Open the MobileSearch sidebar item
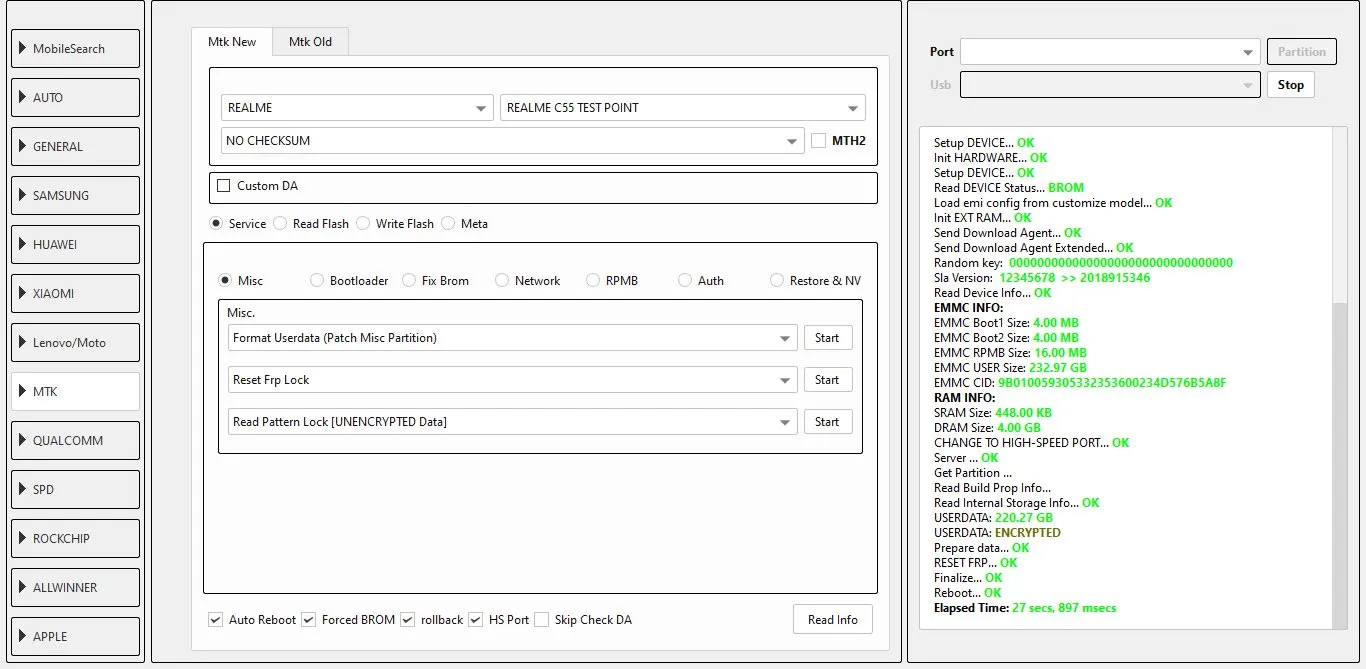This screenshot has width=1366, height=669. coord(75,49)
